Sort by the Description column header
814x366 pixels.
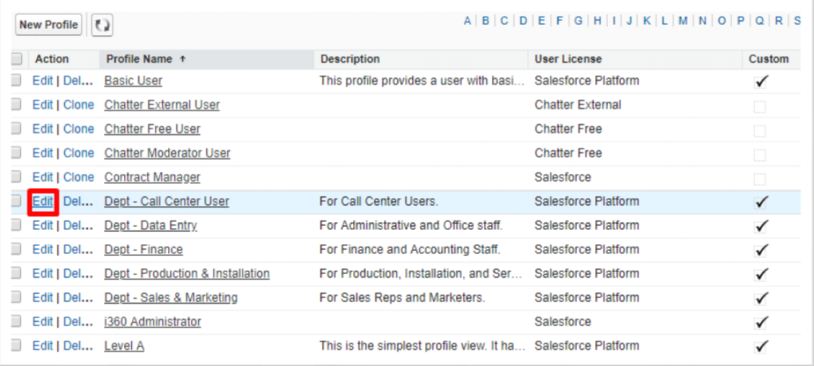click(421, 59)
